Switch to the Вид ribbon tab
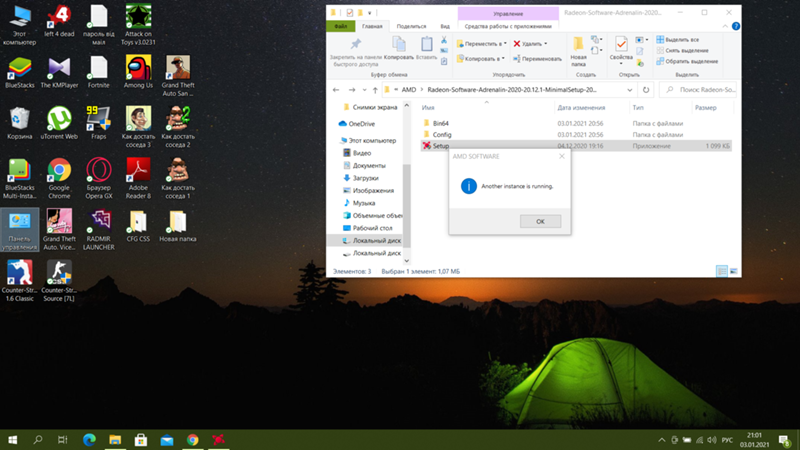 (x=446, y=27)
